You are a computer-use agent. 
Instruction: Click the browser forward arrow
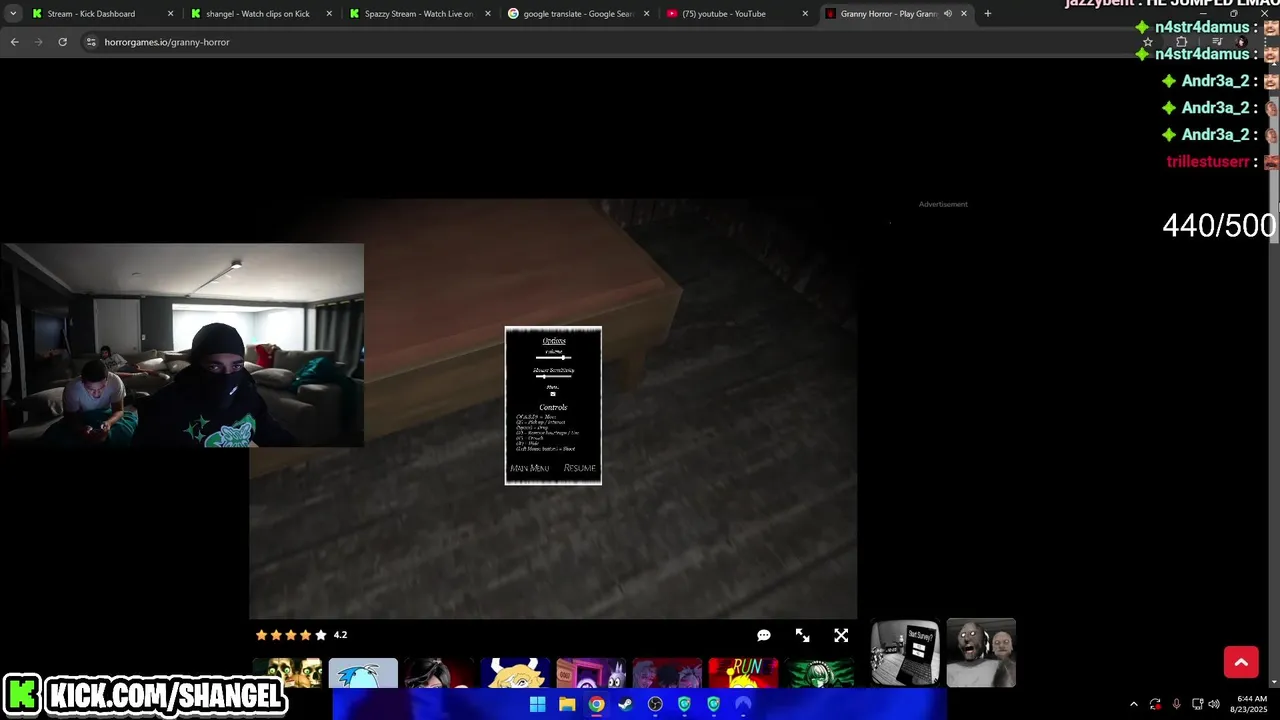coord(38,42)
